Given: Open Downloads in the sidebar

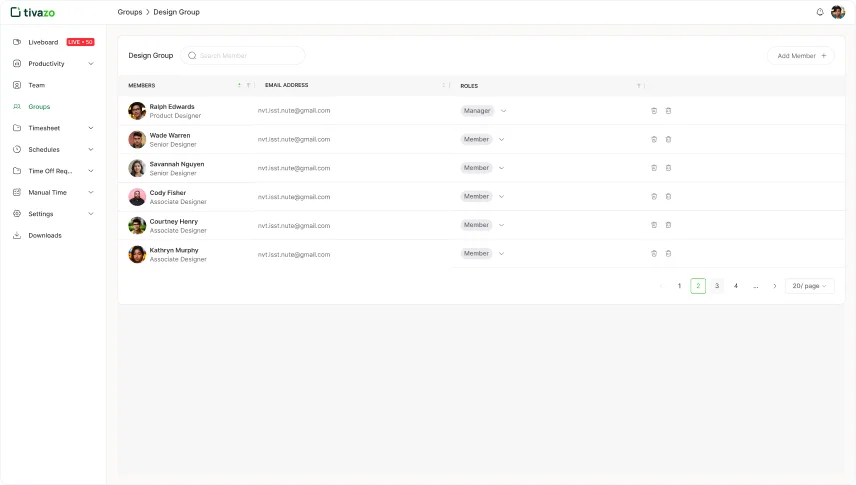Looking at the screenshot, I should (x=44, y=236).
